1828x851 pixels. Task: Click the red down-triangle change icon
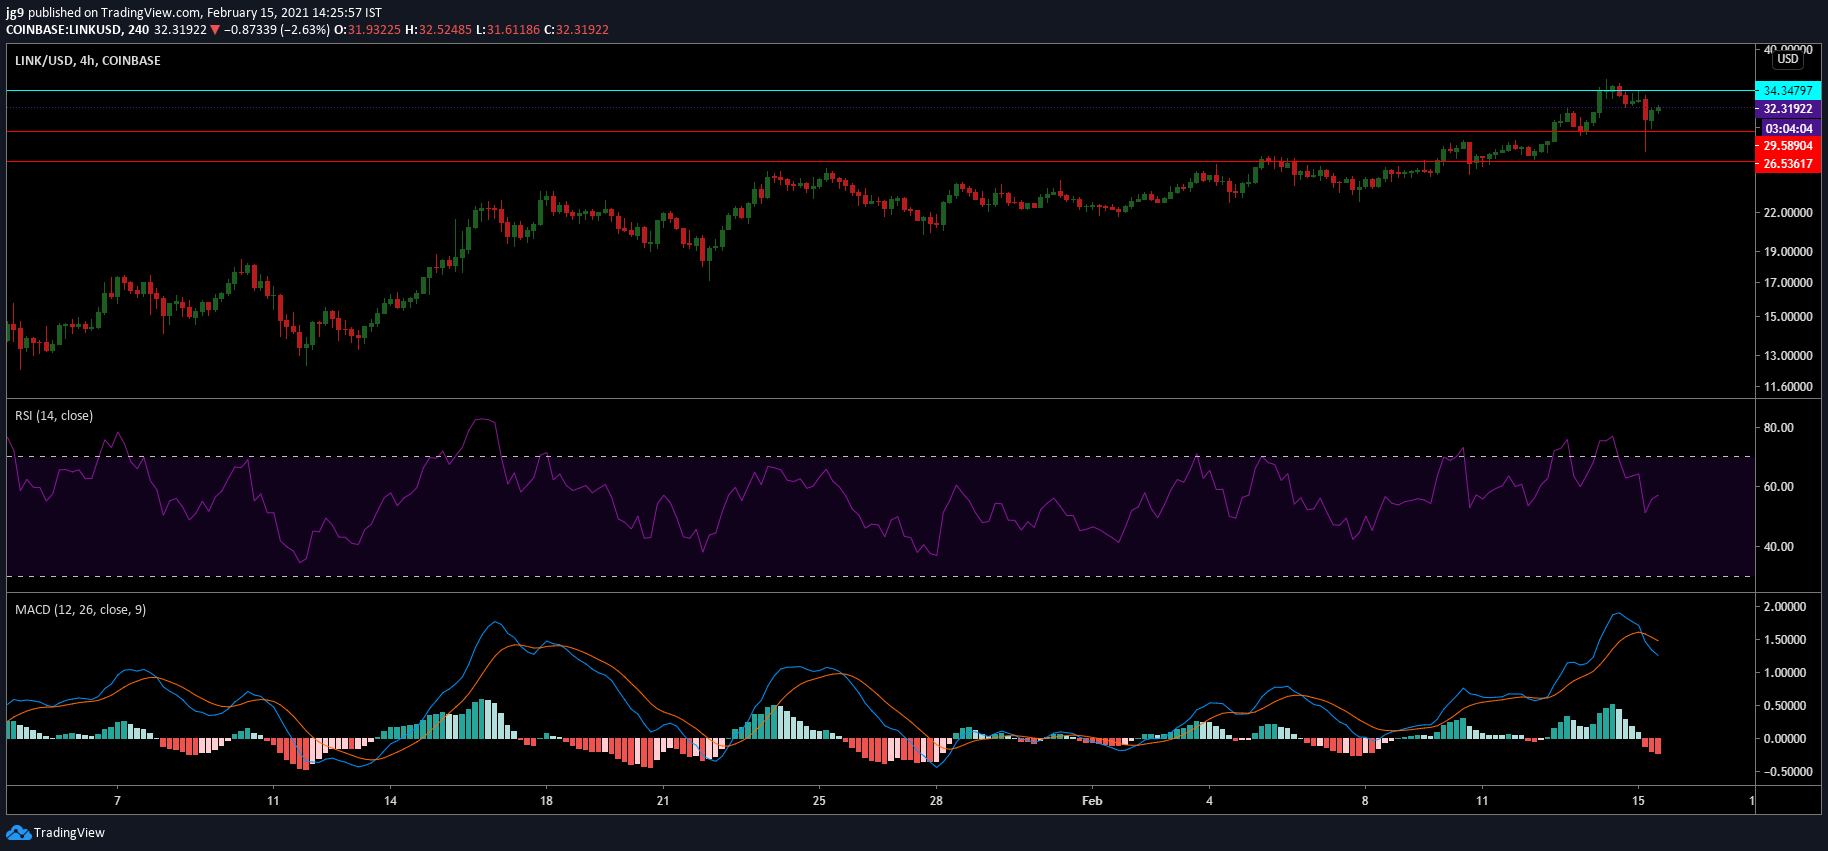(215, 30)
